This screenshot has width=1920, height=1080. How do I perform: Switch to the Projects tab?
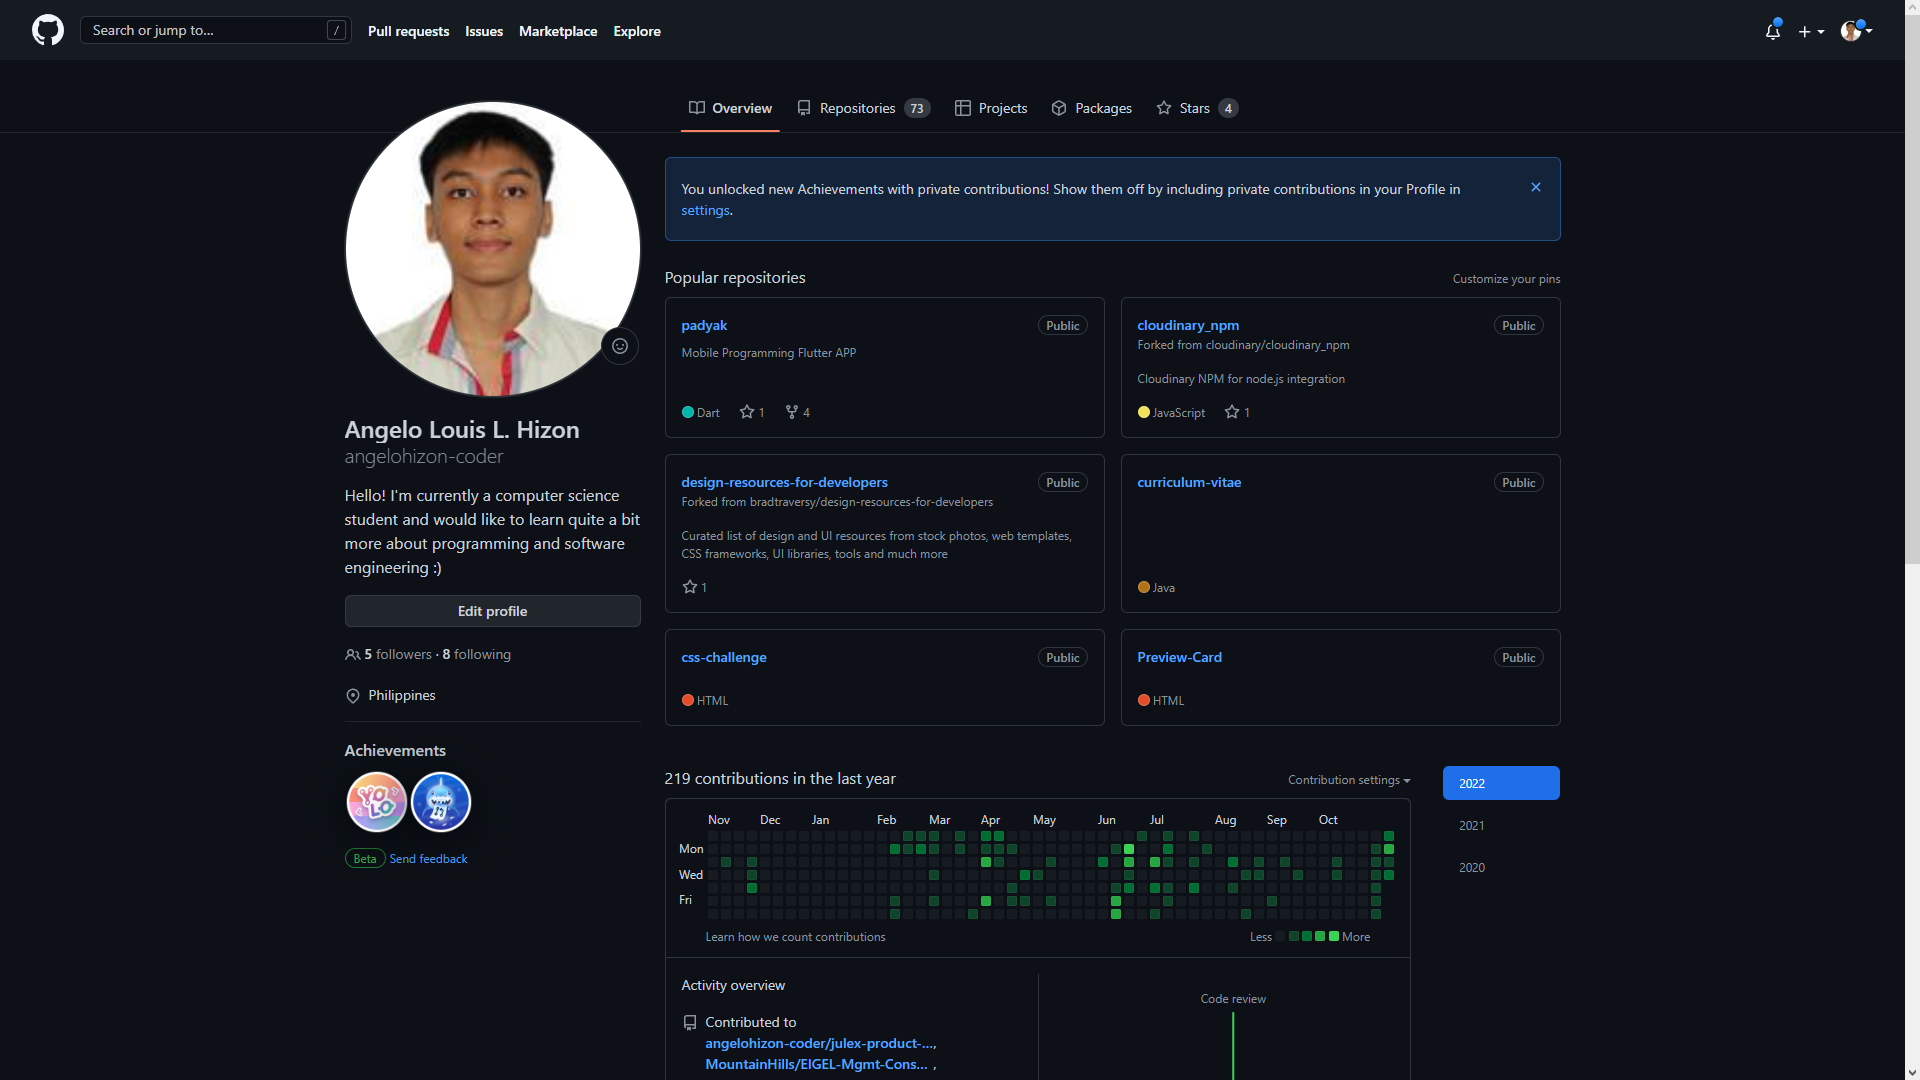click(x=991, y=108)
